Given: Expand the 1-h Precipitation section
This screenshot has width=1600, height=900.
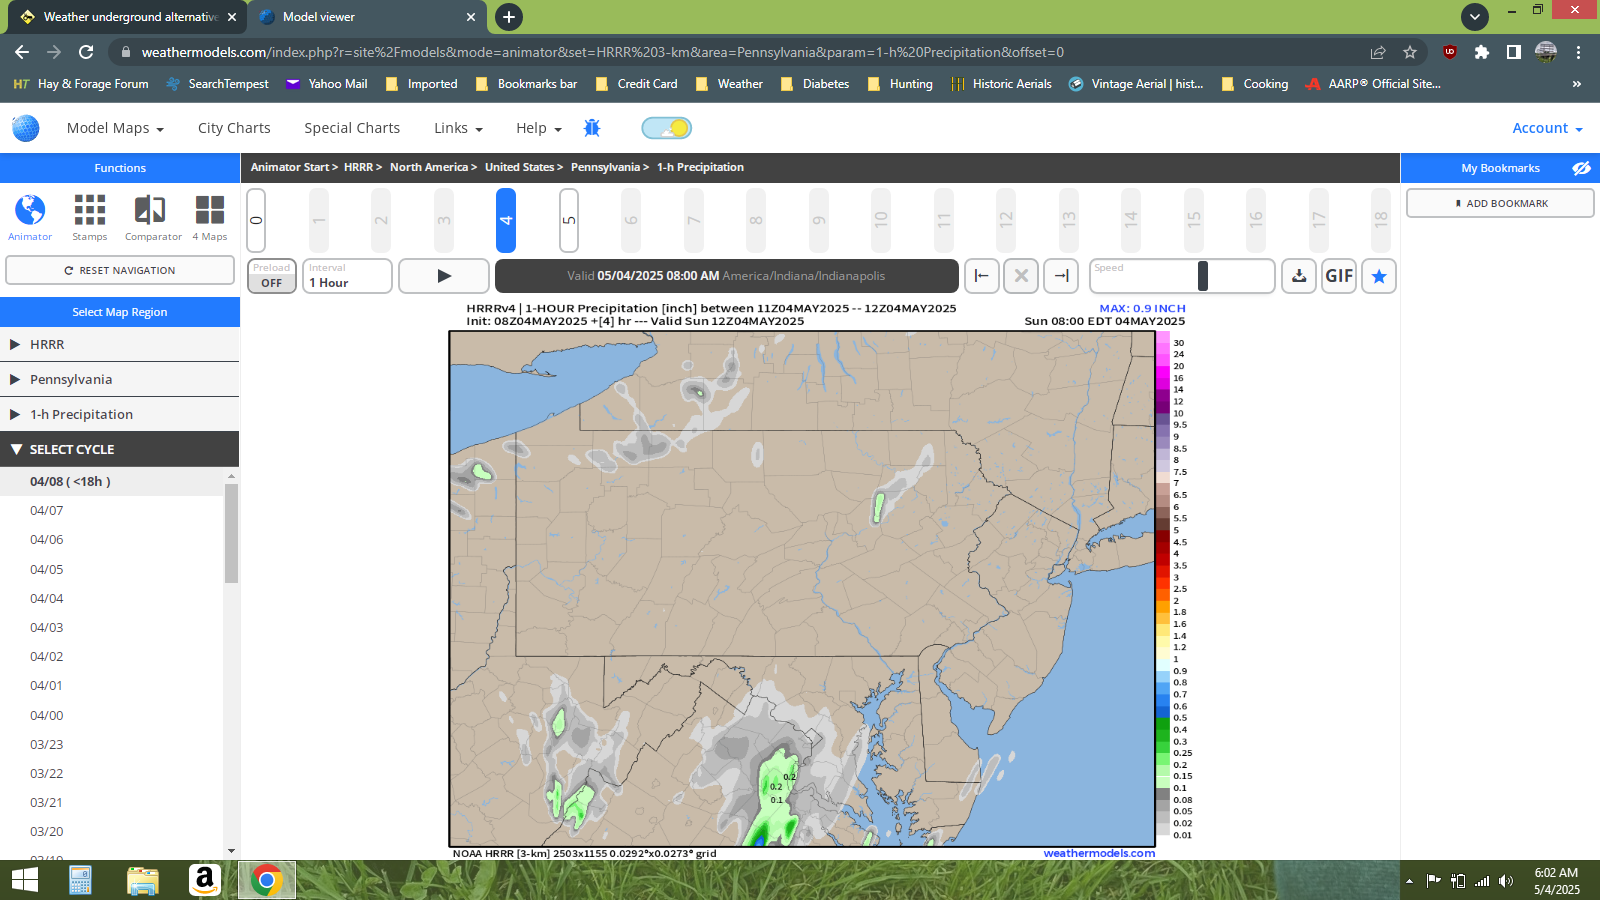Looking at the screenshot, I should pyautogui.click(x=120, y=414).
